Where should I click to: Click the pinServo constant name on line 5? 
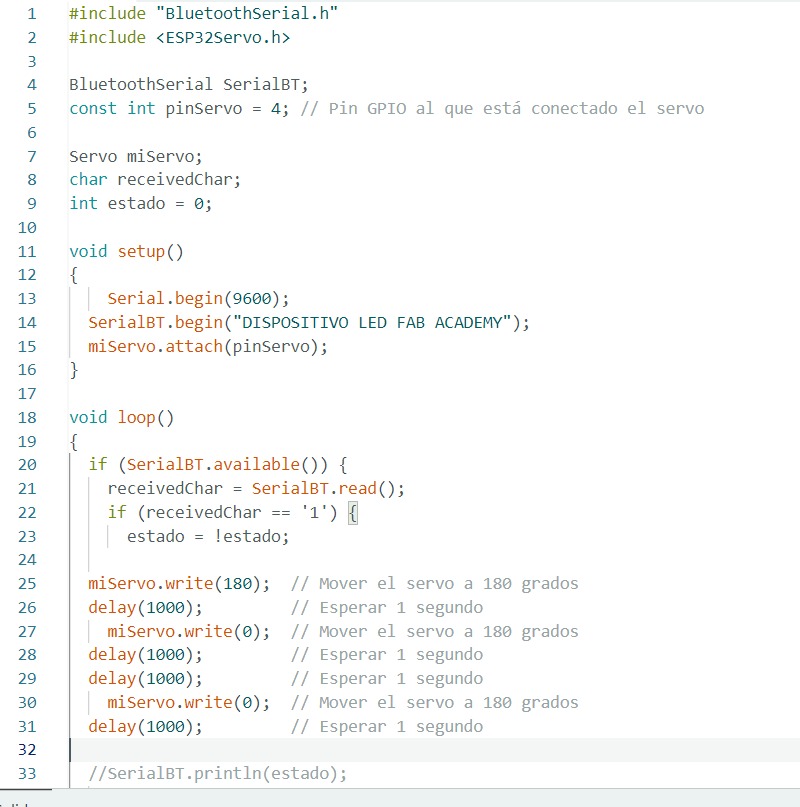[204, 109]
